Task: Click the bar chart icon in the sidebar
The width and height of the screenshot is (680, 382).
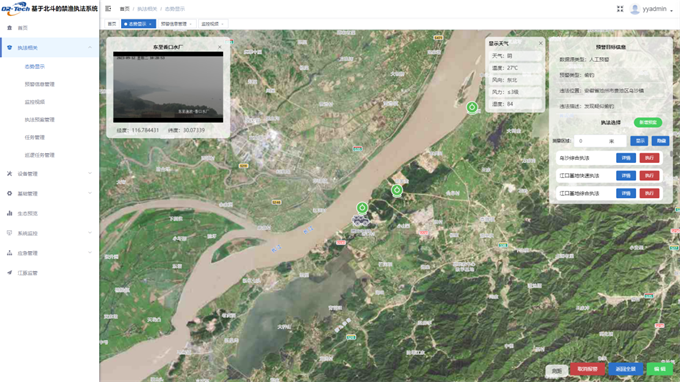Action: (10, 213)
